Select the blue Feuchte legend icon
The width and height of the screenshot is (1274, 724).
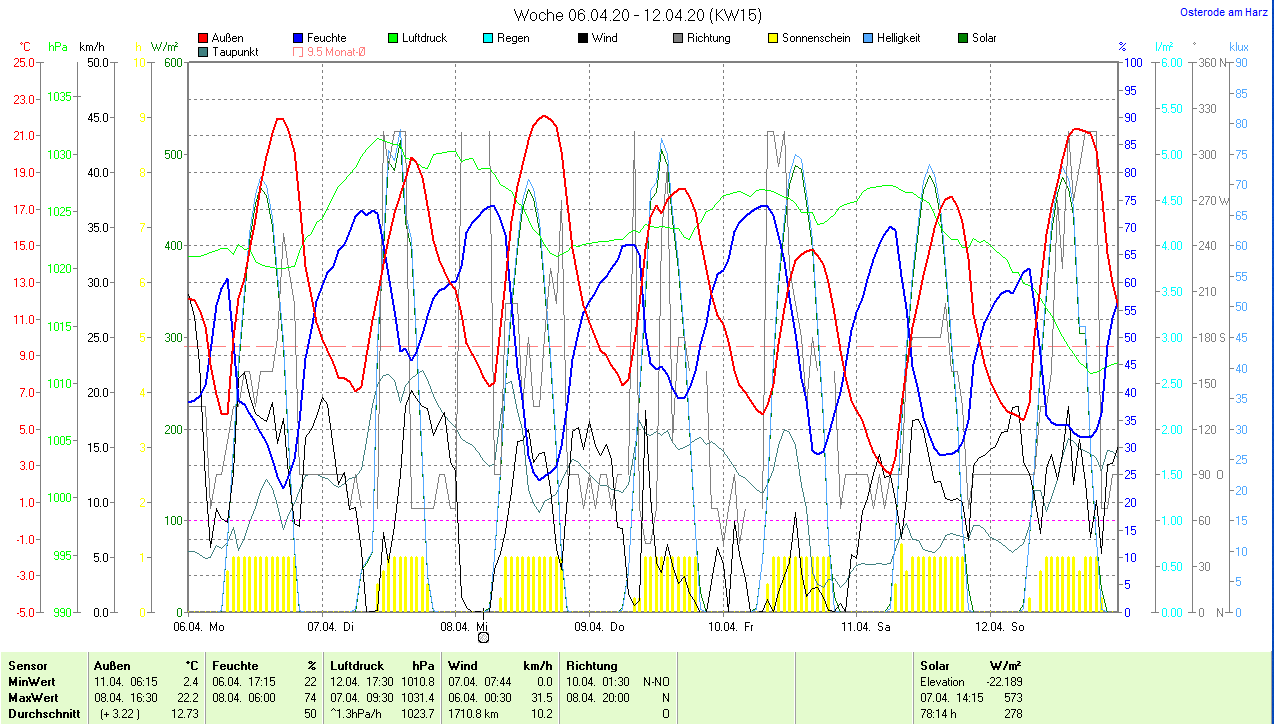(x=299, y=38)
